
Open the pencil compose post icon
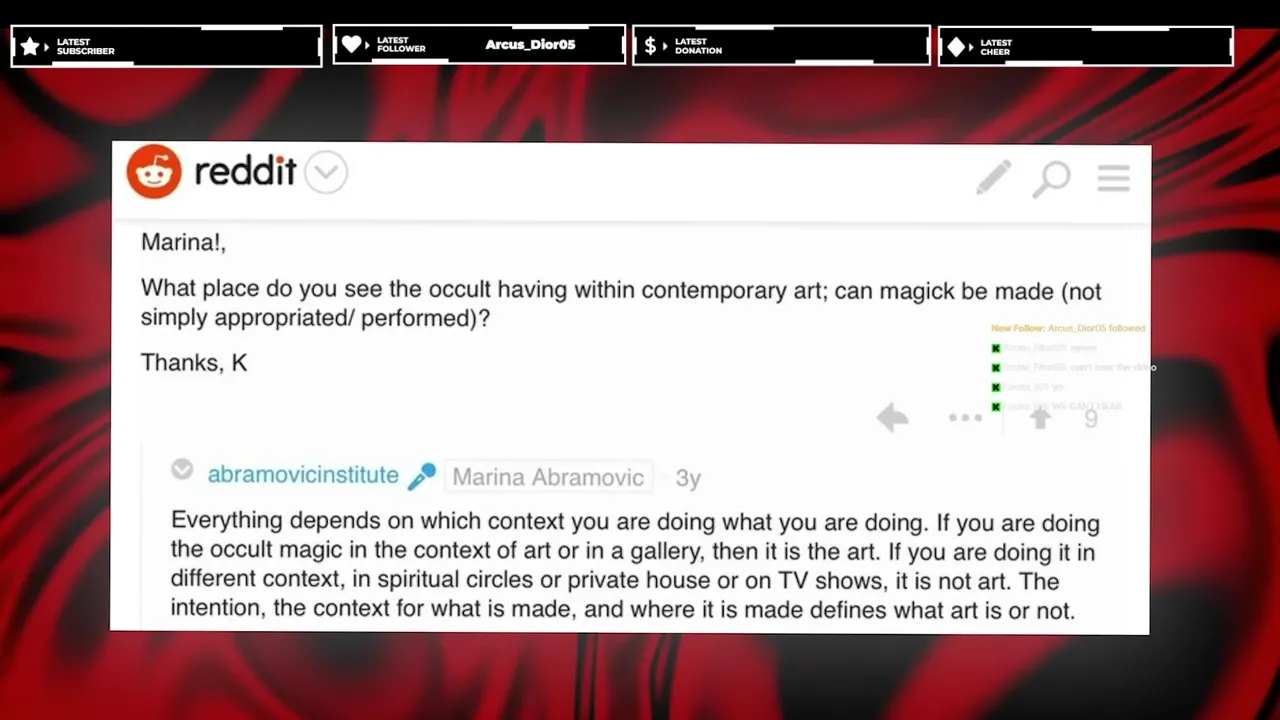pos(993,178)
